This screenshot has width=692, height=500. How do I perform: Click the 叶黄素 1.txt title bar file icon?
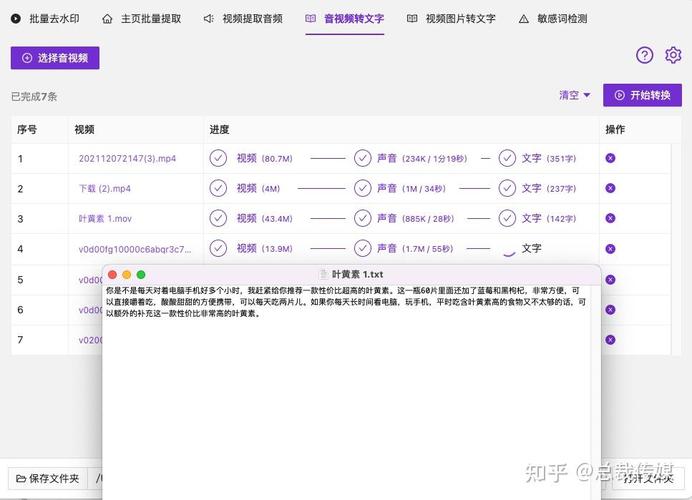(x=323, y=274)
